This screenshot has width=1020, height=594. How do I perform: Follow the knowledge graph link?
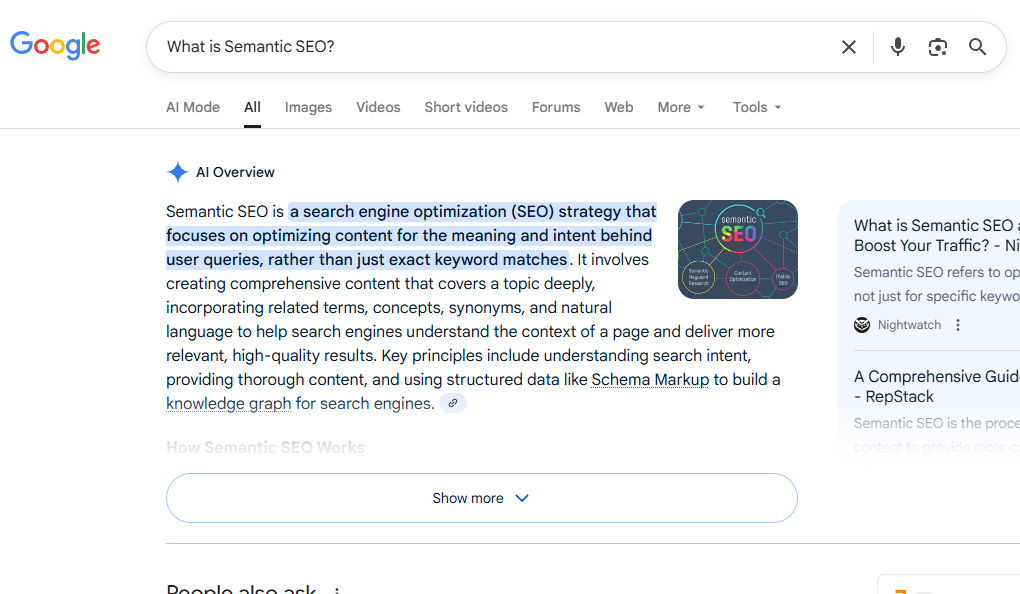tap(228, 403)
